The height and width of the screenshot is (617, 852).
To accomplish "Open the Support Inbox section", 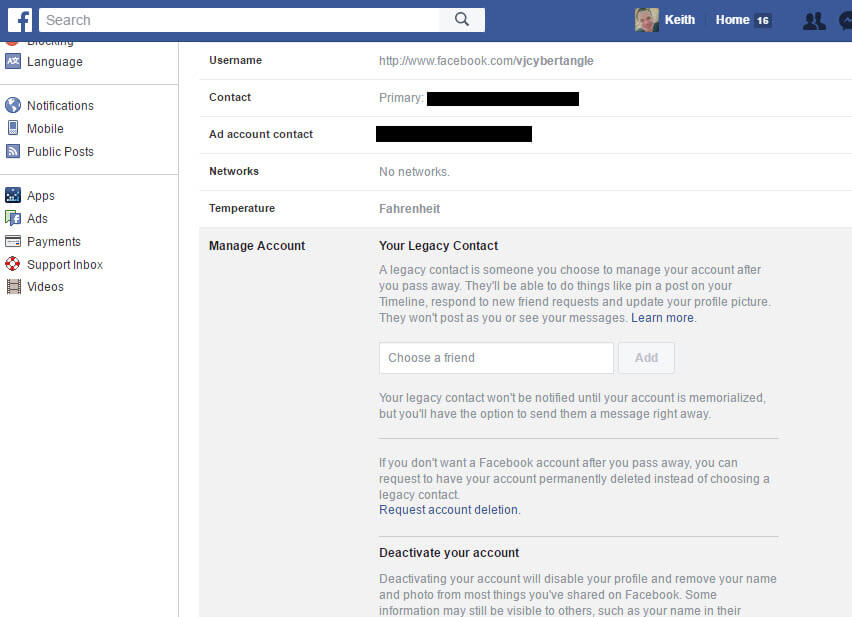I will (x=54, y=265).
